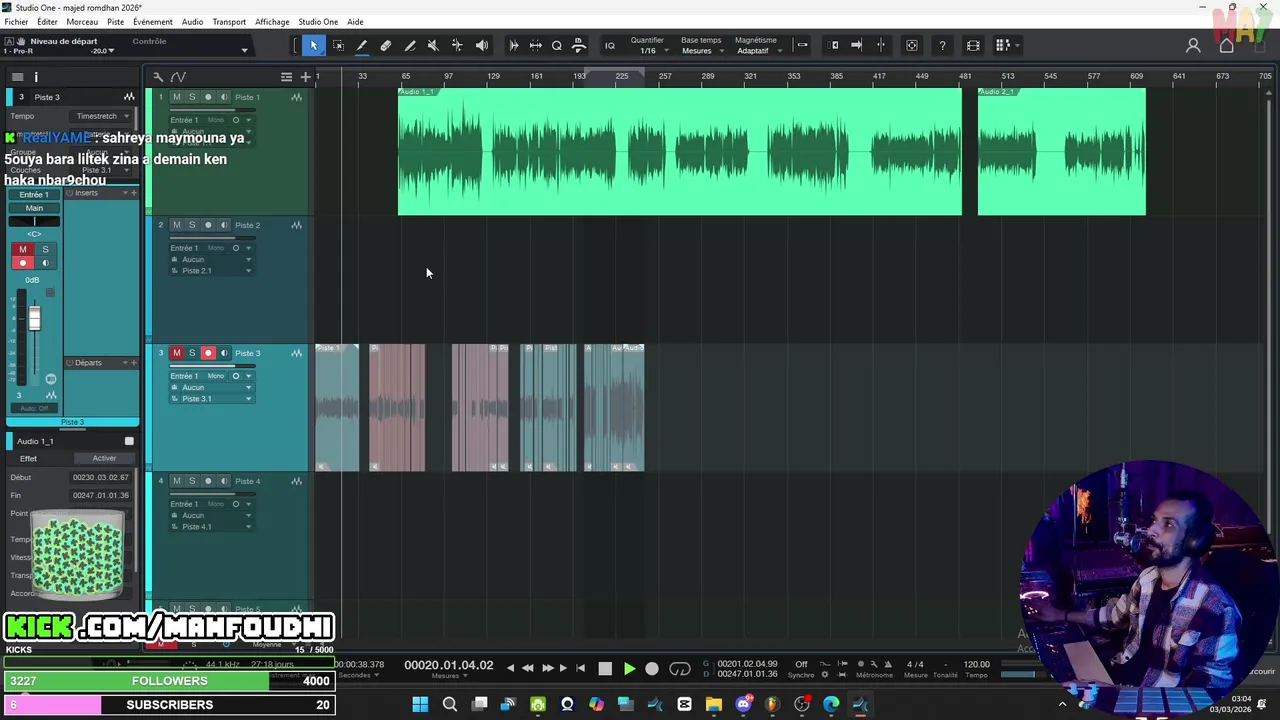Toggle inspector channel Solo button
Viewport: 1280px width, 720px height.
(x=45, y=249)
